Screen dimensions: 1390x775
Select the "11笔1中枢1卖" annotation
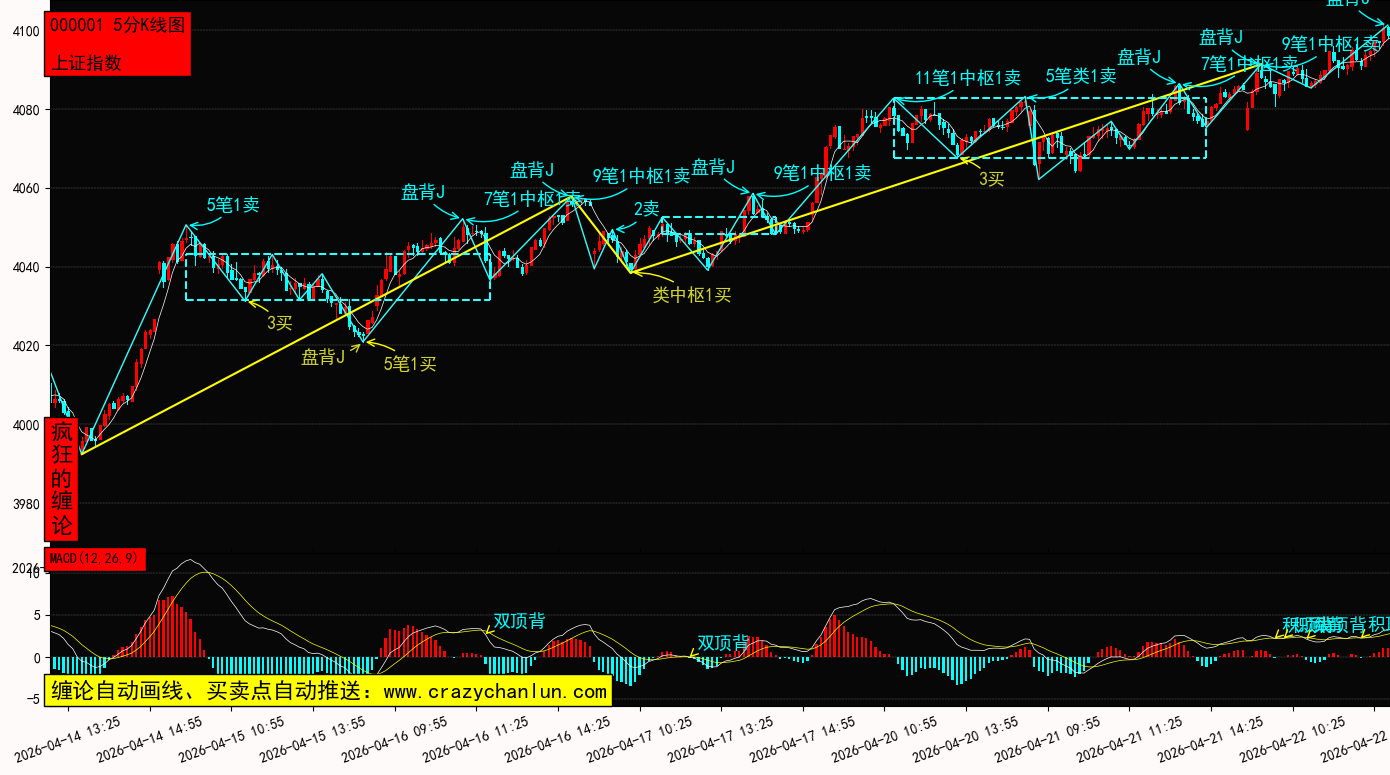967,78
